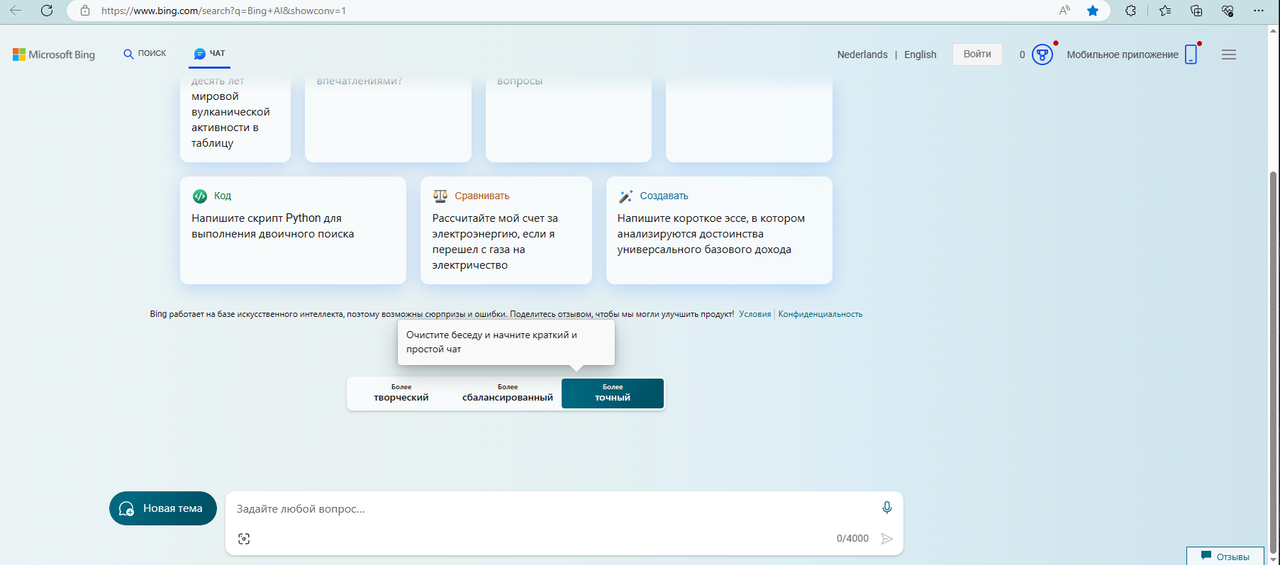
Task: Open browser Collections icon
Action: click(x=1197, y=11)
